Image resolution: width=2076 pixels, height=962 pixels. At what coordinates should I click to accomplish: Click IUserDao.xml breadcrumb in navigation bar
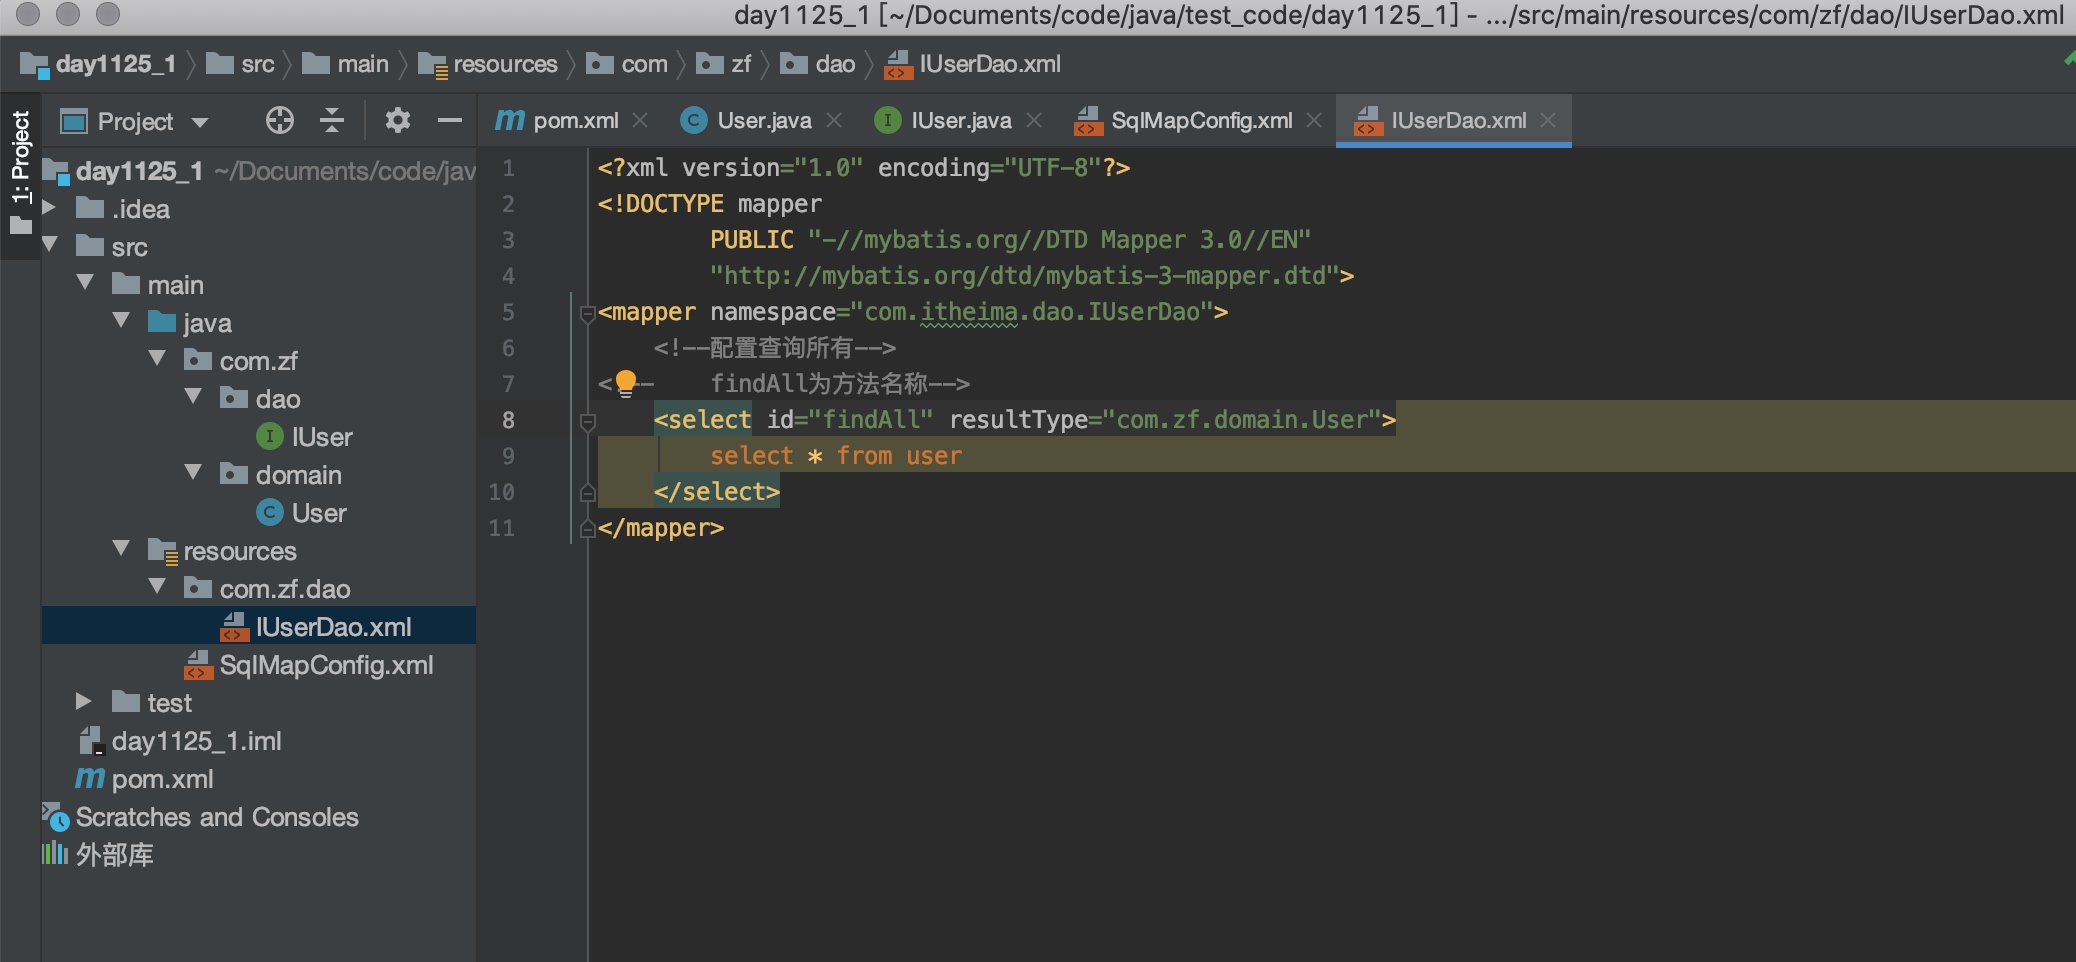pos(973,64)
